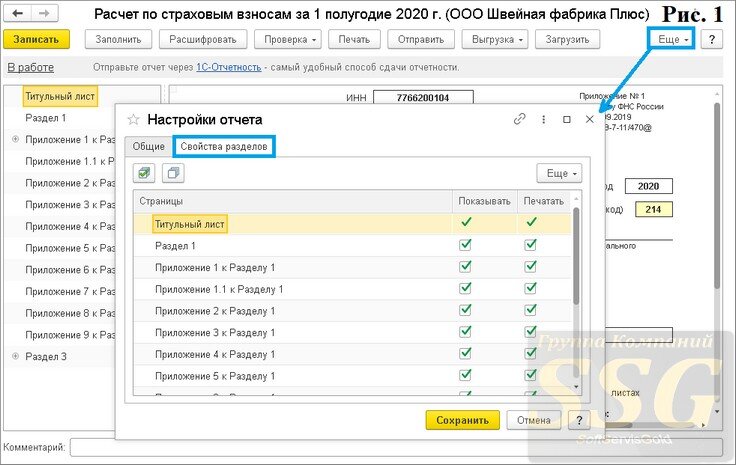The height and width of the screenshot is (465, 736).
Task: Switch to the Общие tab
Action: pos(148,146)
